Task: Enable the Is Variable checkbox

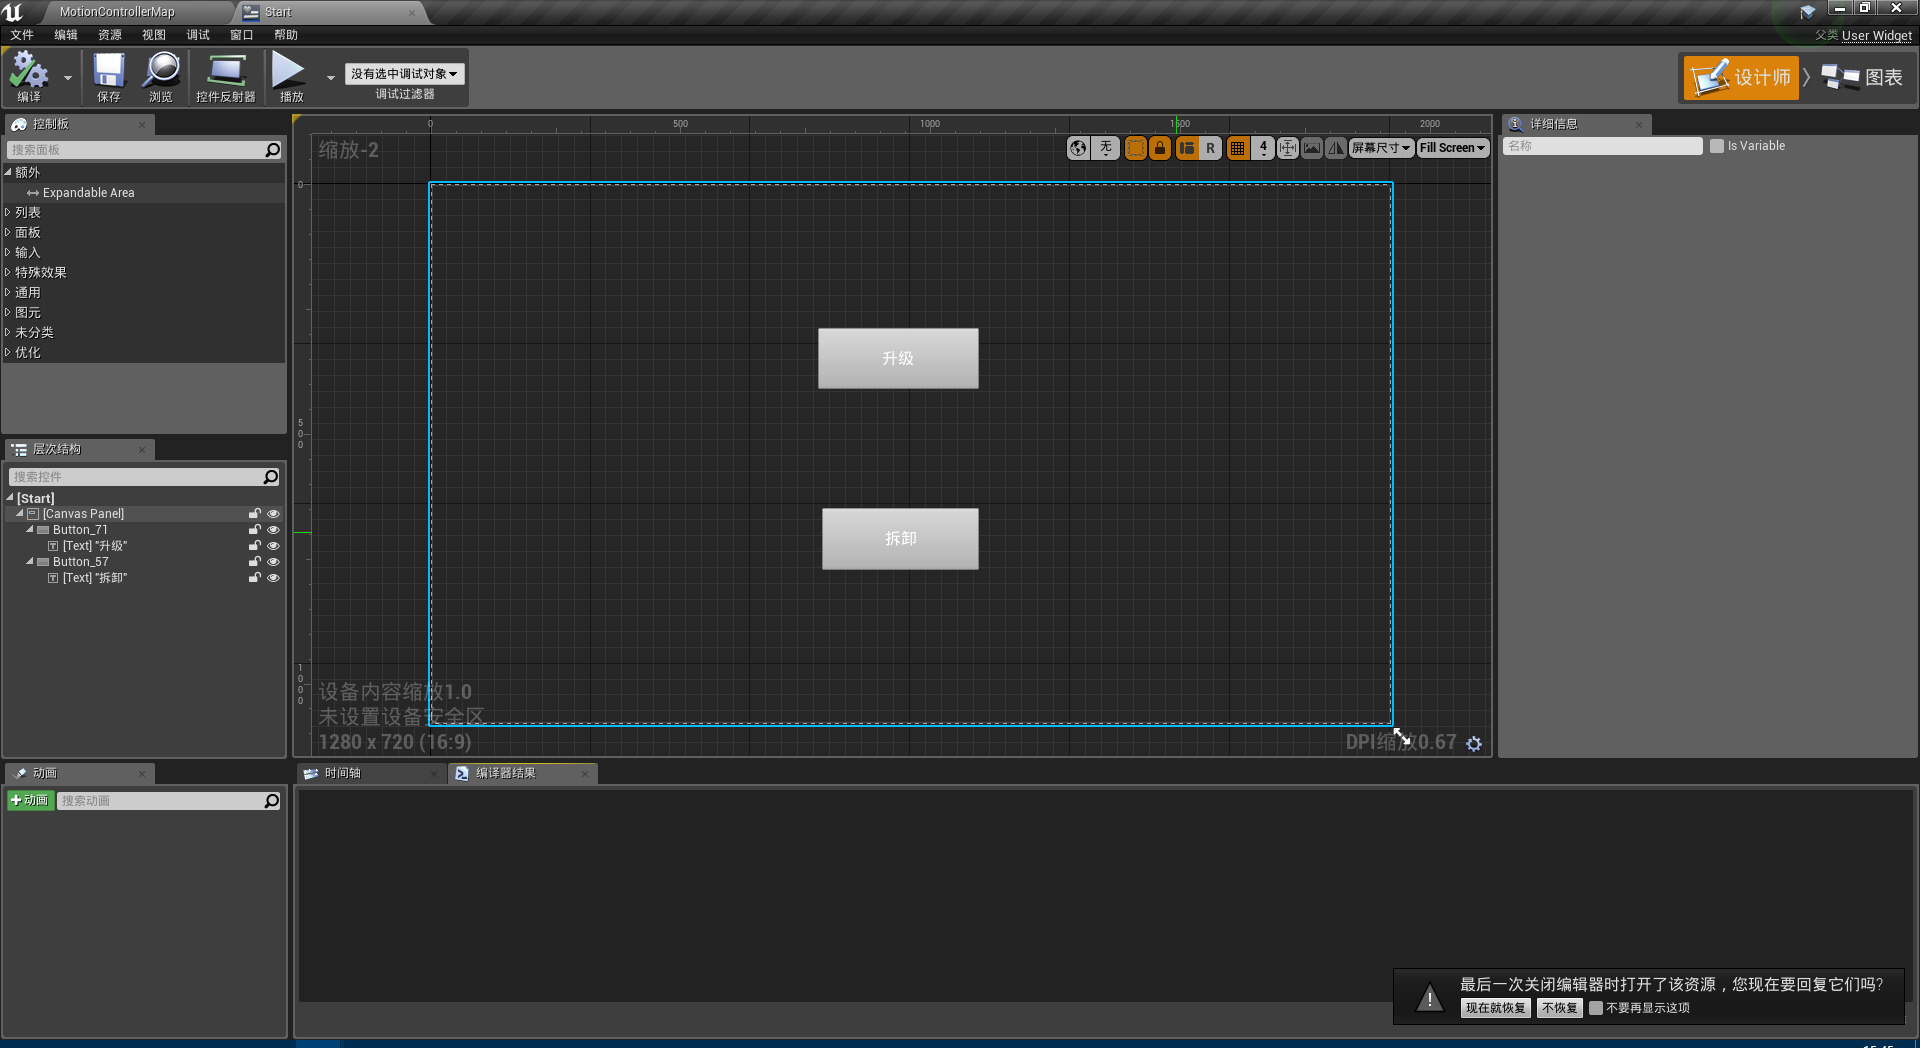Action: 1718,146
